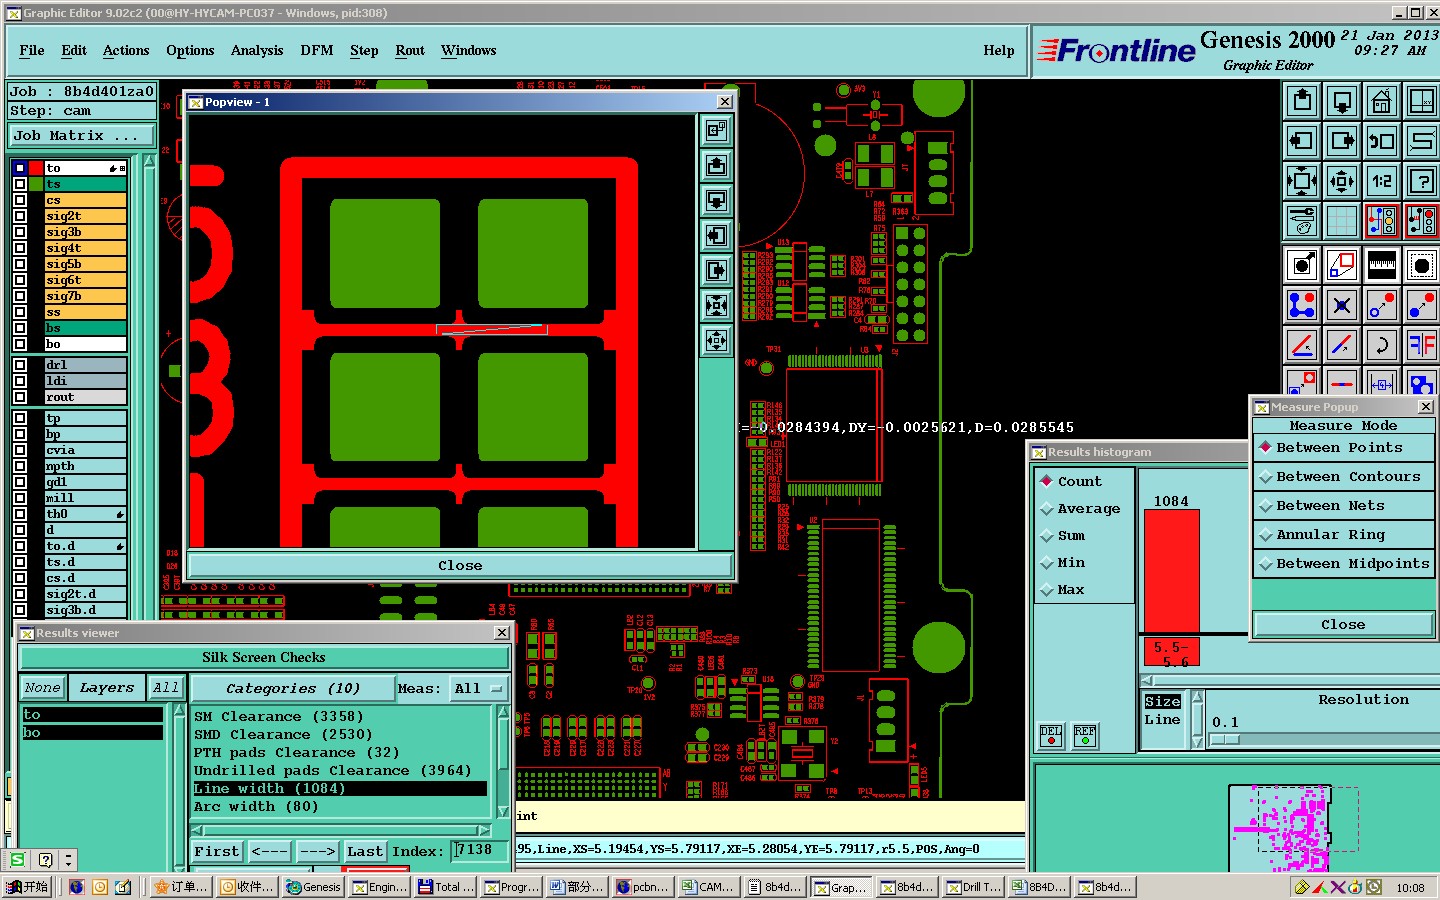This screenshot has width=1440, height=900.
Task: Click the zoom out arrows icon
Action: (1302, 181)
